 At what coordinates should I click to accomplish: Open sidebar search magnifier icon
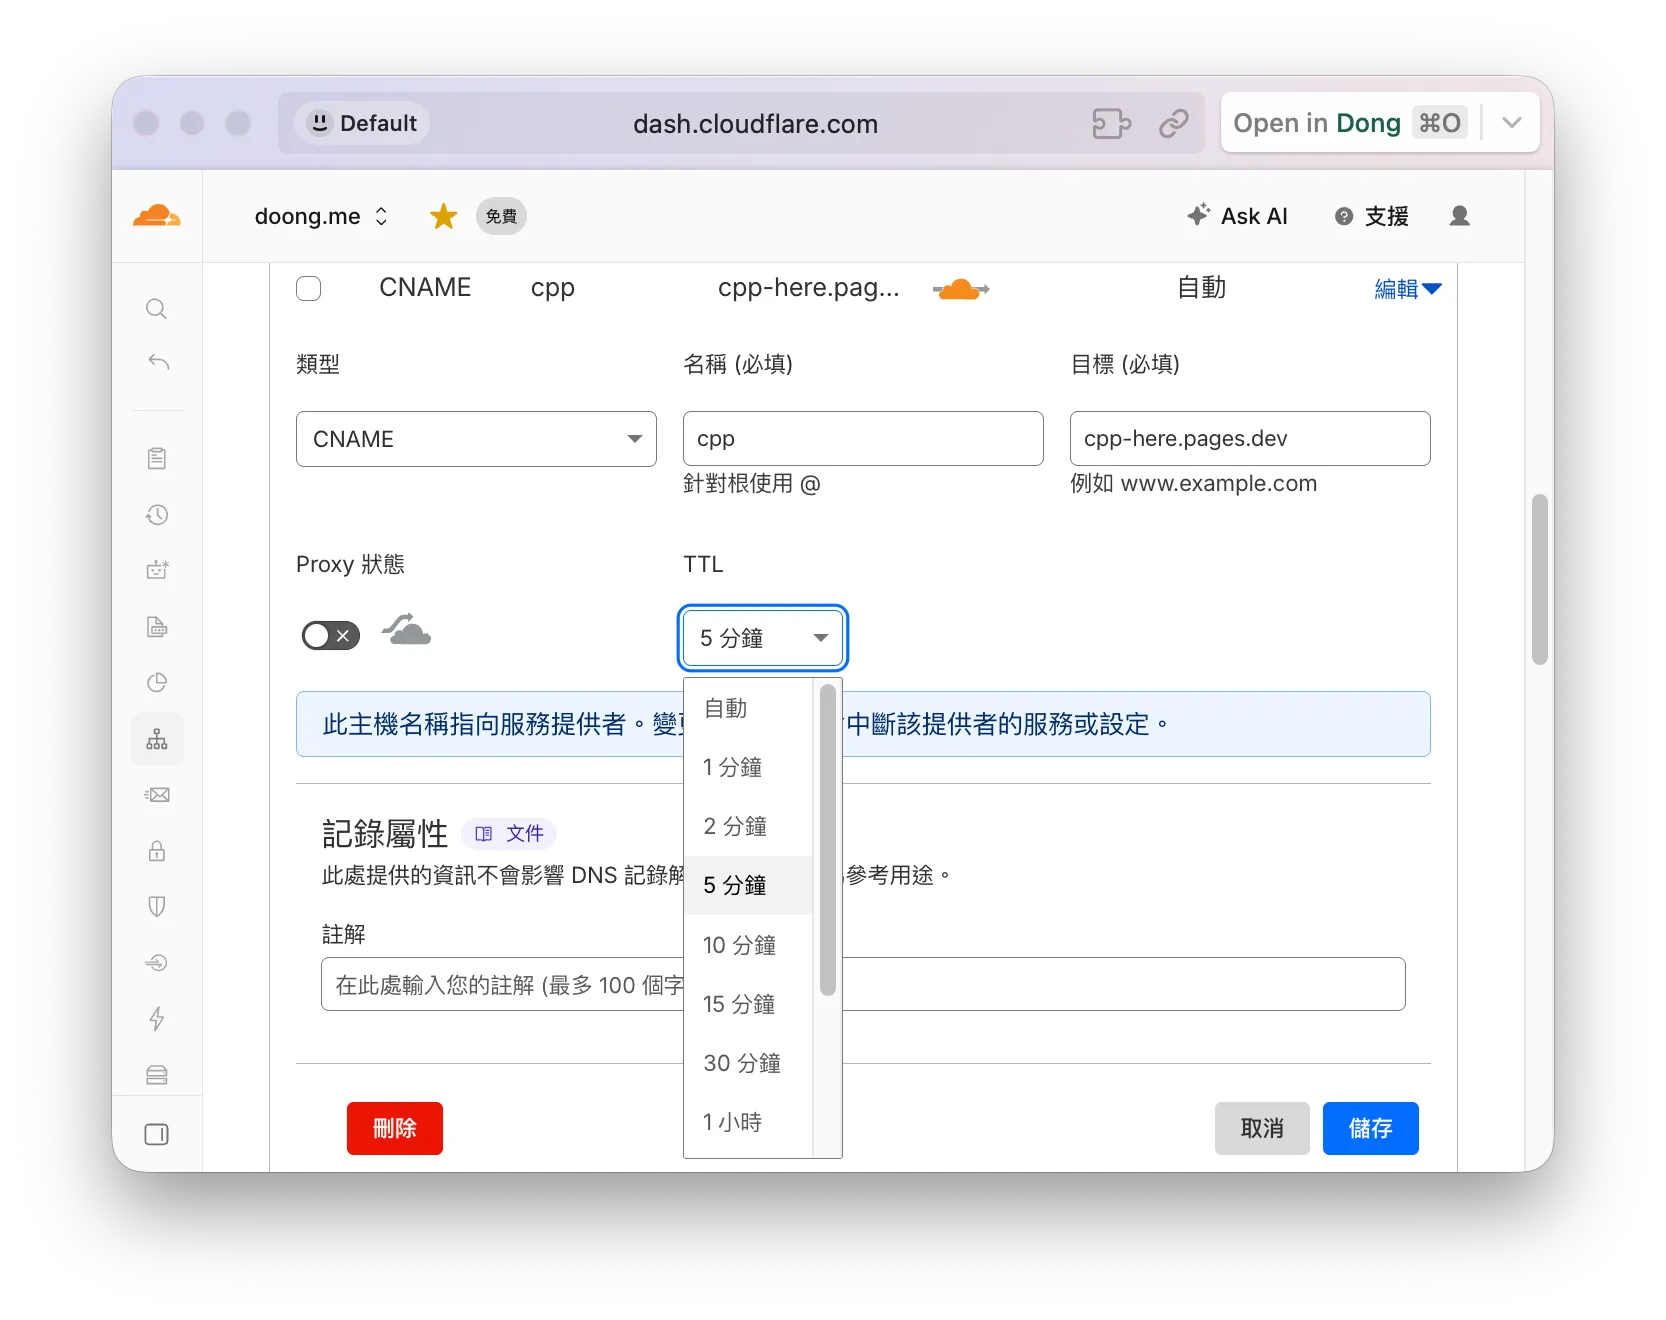coord(156,308)
